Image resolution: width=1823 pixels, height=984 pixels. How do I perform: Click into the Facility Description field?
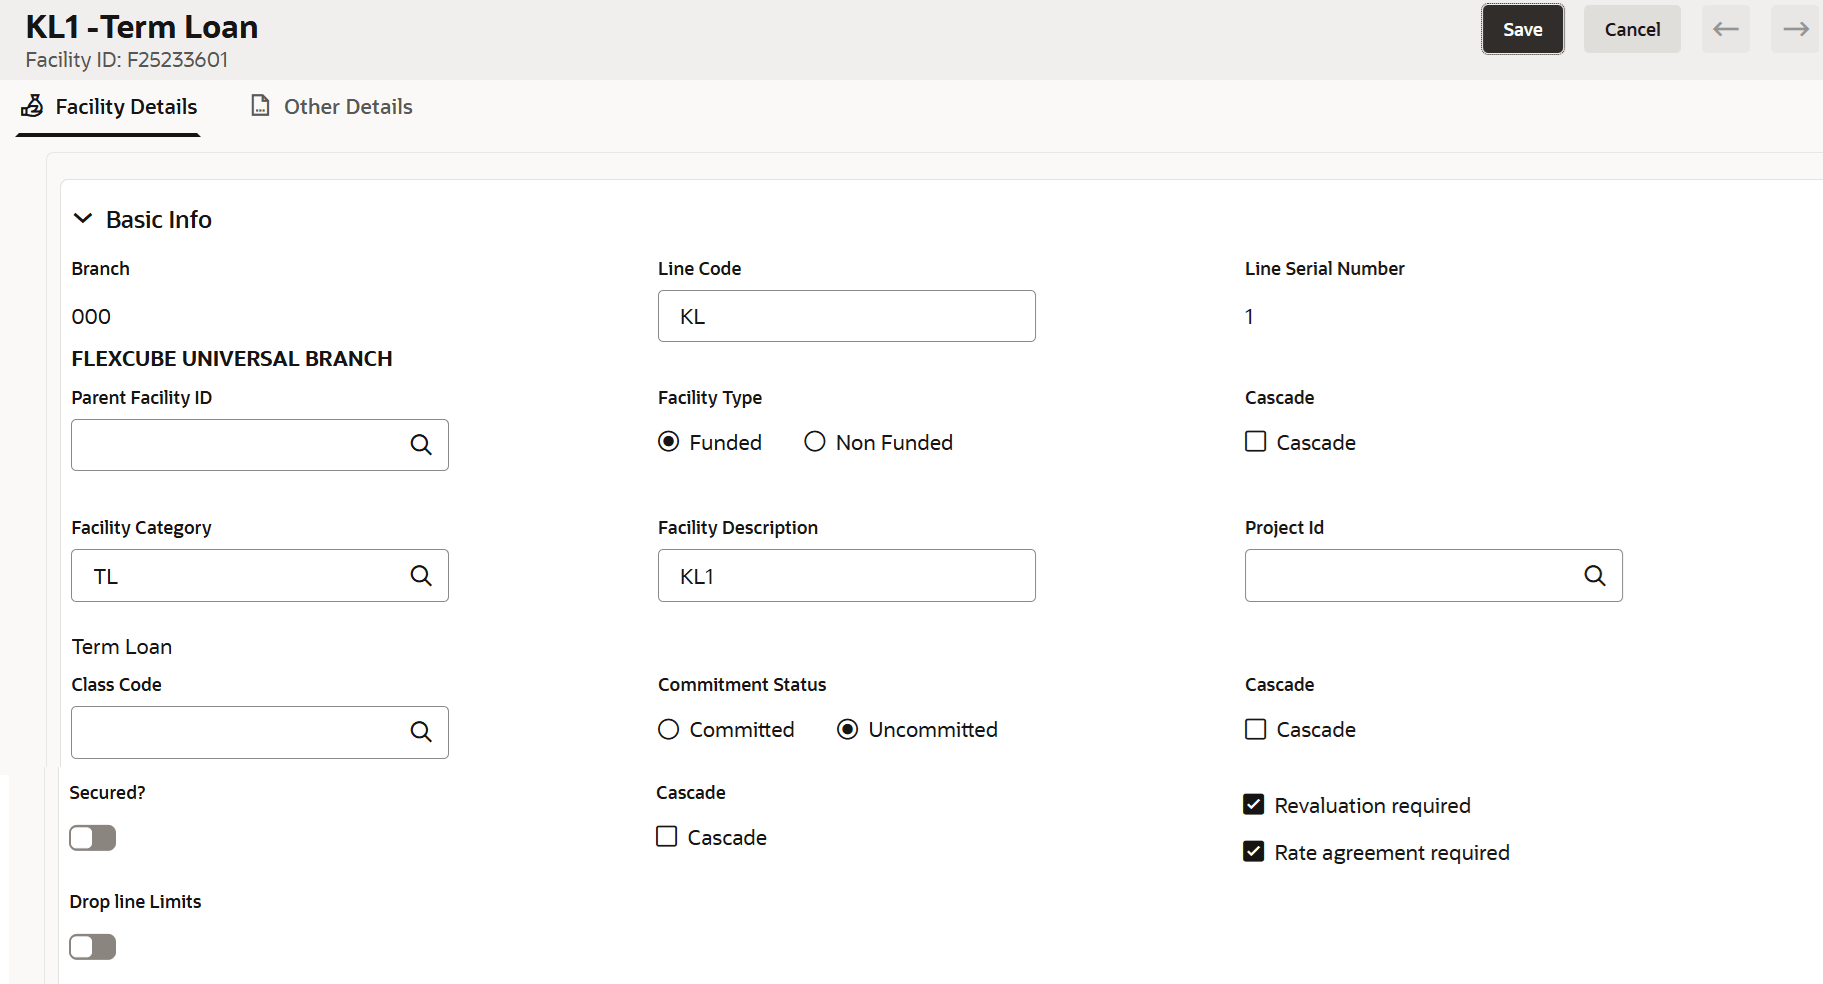coord(846,576)
